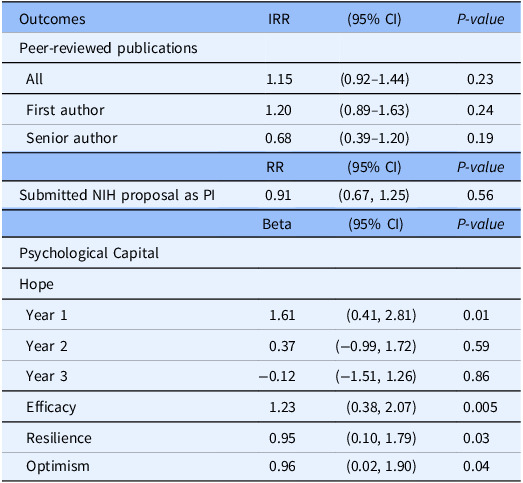Click the Hope subsection label
This screenshot has width=523, height=483.
point(36,285)
